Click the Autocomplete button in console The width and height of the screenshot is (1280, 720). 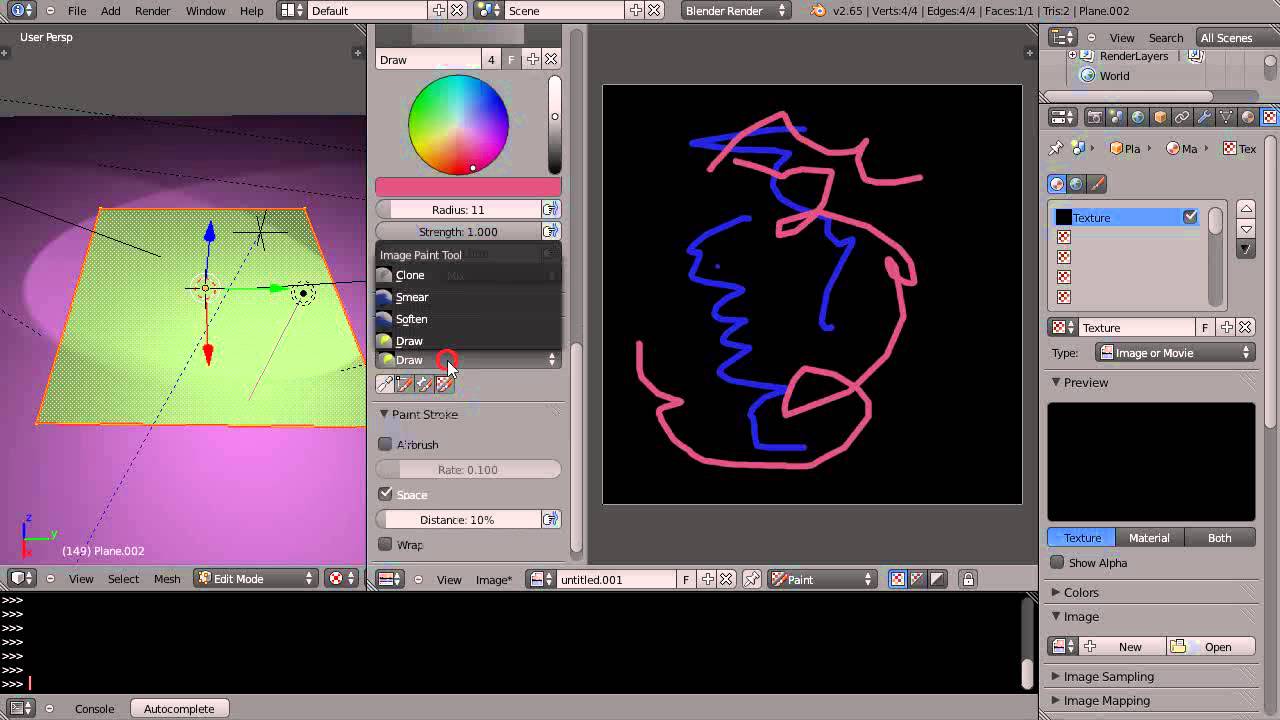pos(179,709)
